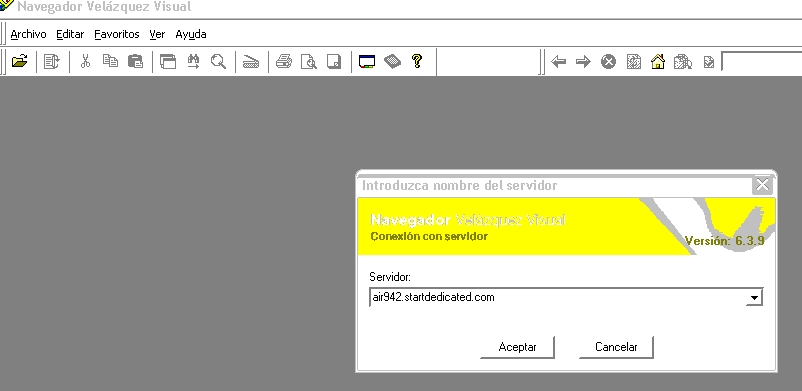Click the Cut scissors icon
Image resolution: width=802 pixels, height=391 pixels.
[x=85, y=61]
